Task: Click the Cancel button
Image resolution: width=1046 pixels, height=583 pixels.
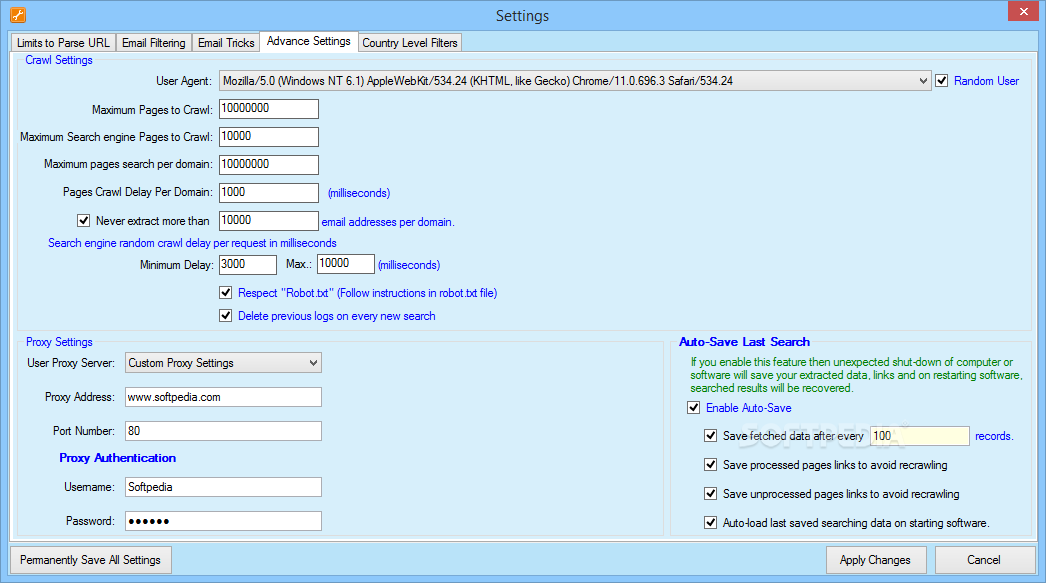Action: point(985,560)
